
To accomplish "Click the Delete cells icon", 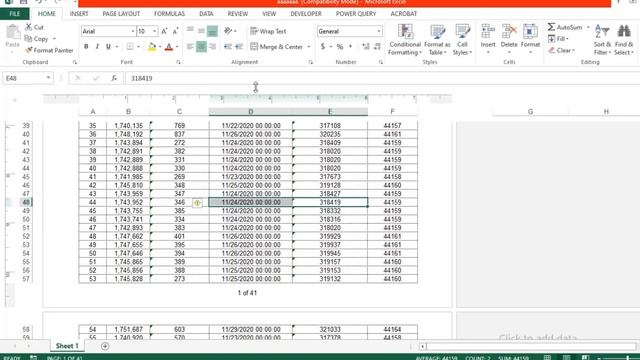I will tap(509, 31).
